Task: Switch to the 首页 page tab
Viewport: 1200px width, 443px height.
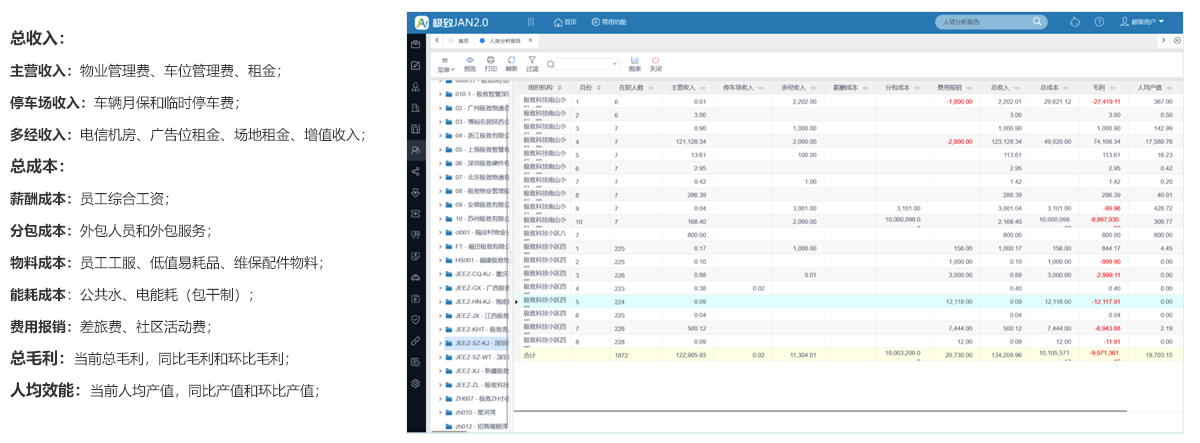Action: point(459,41)
